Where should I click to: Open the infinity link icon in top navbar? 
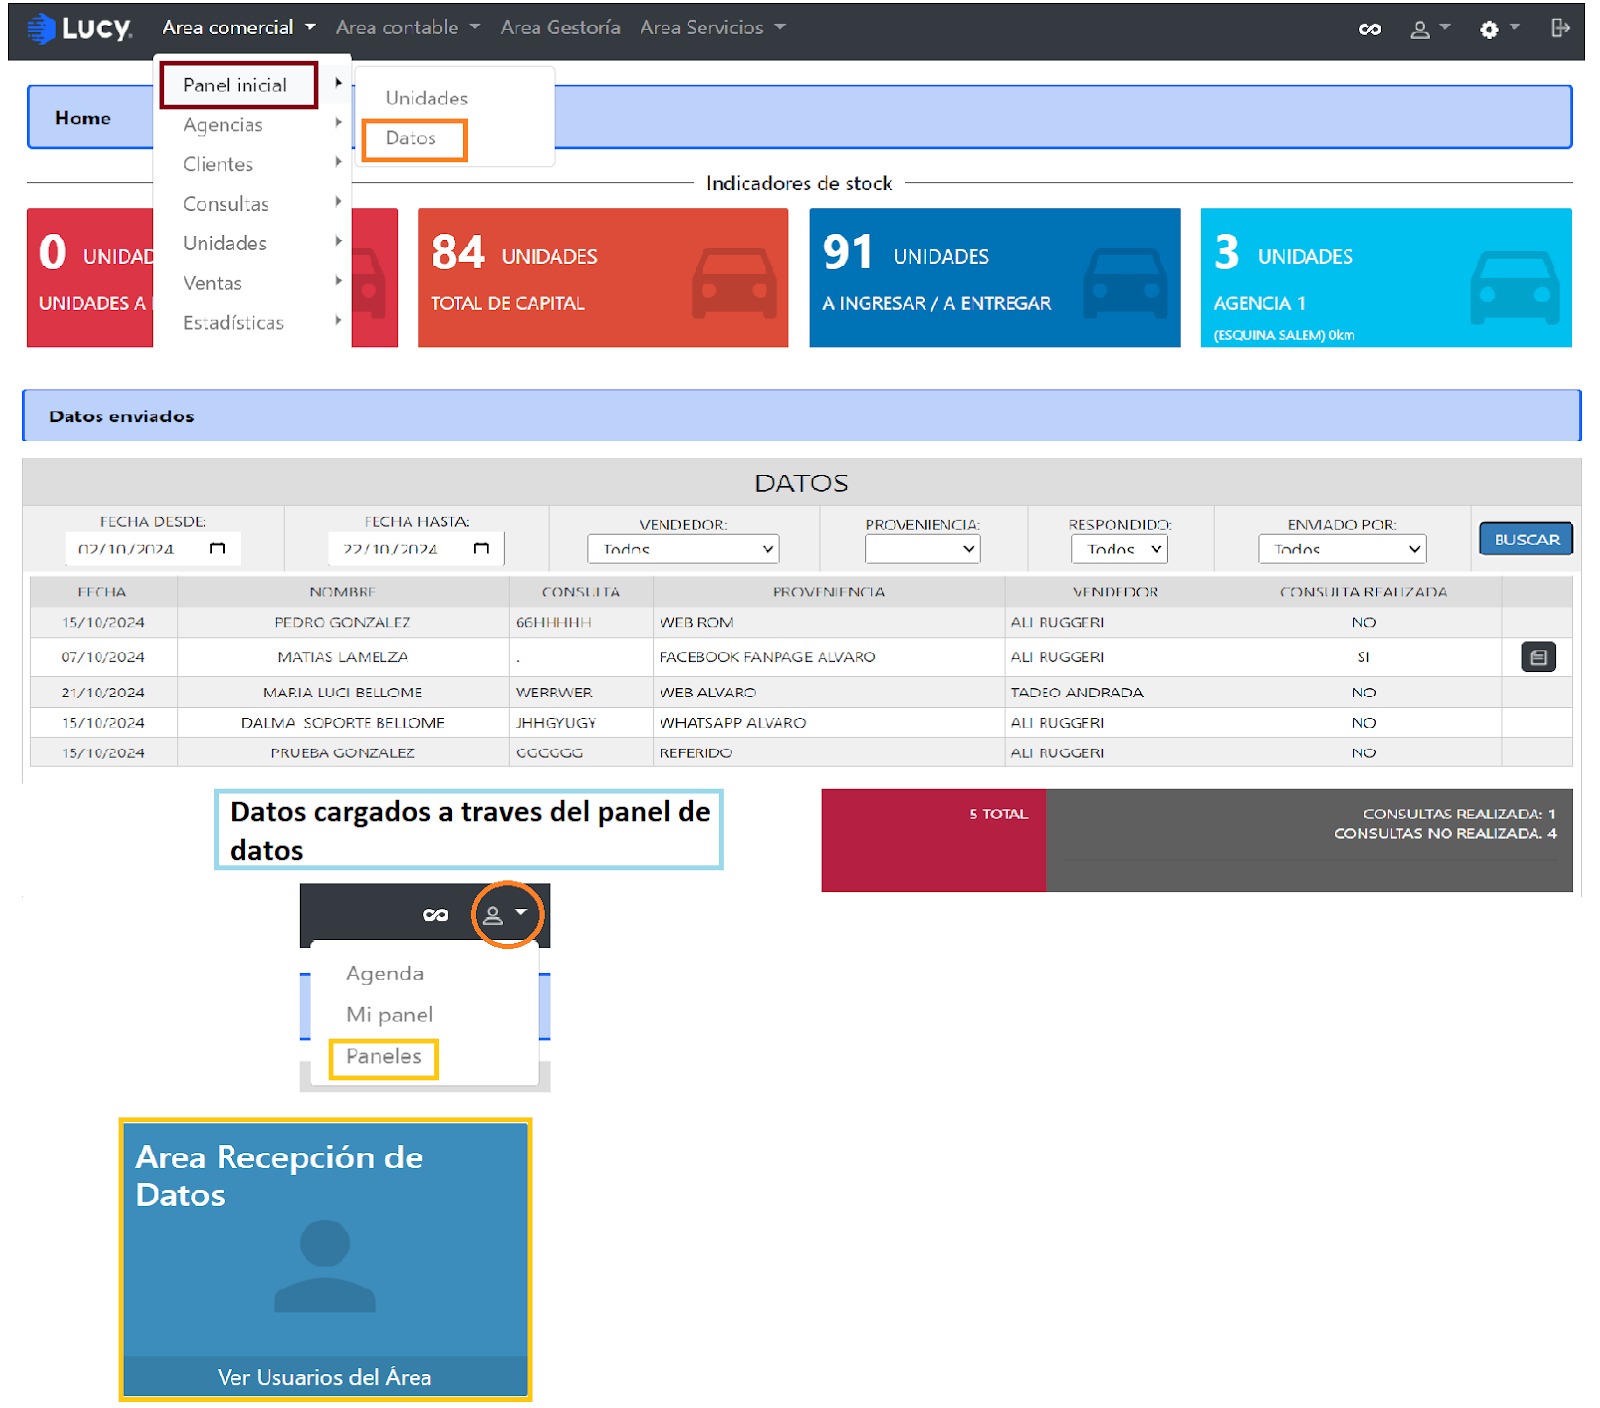point(1370,29)
